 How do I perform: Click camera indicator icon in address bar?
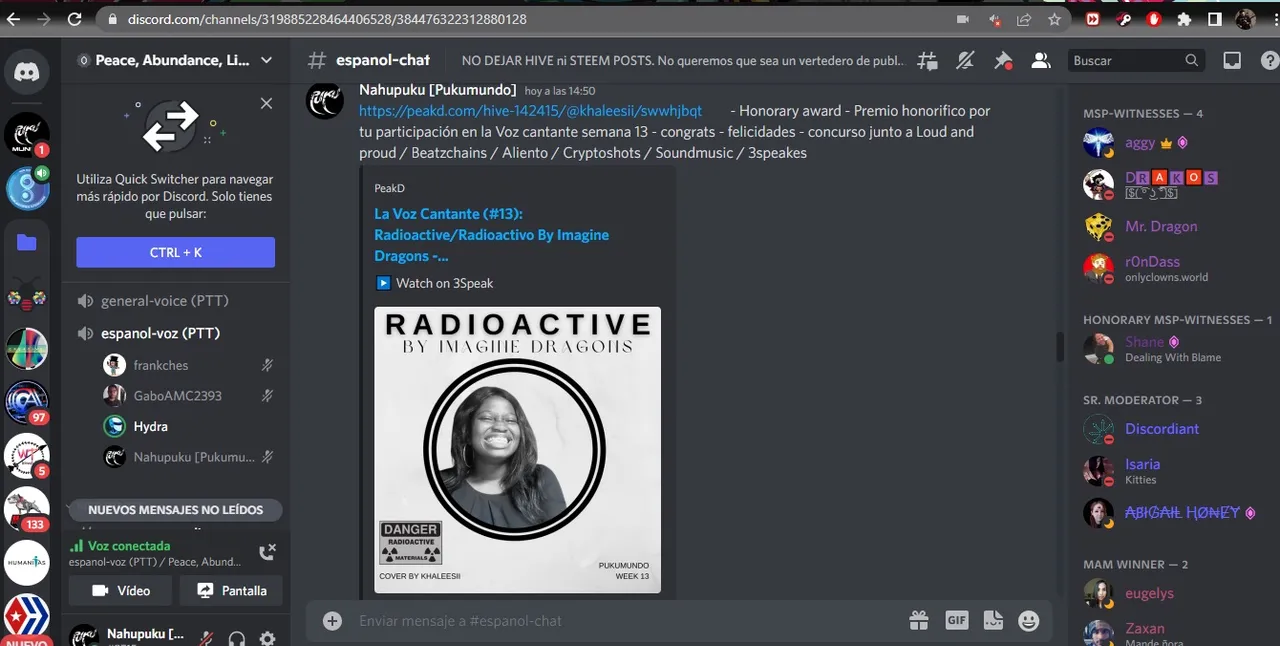click(963, 19)
